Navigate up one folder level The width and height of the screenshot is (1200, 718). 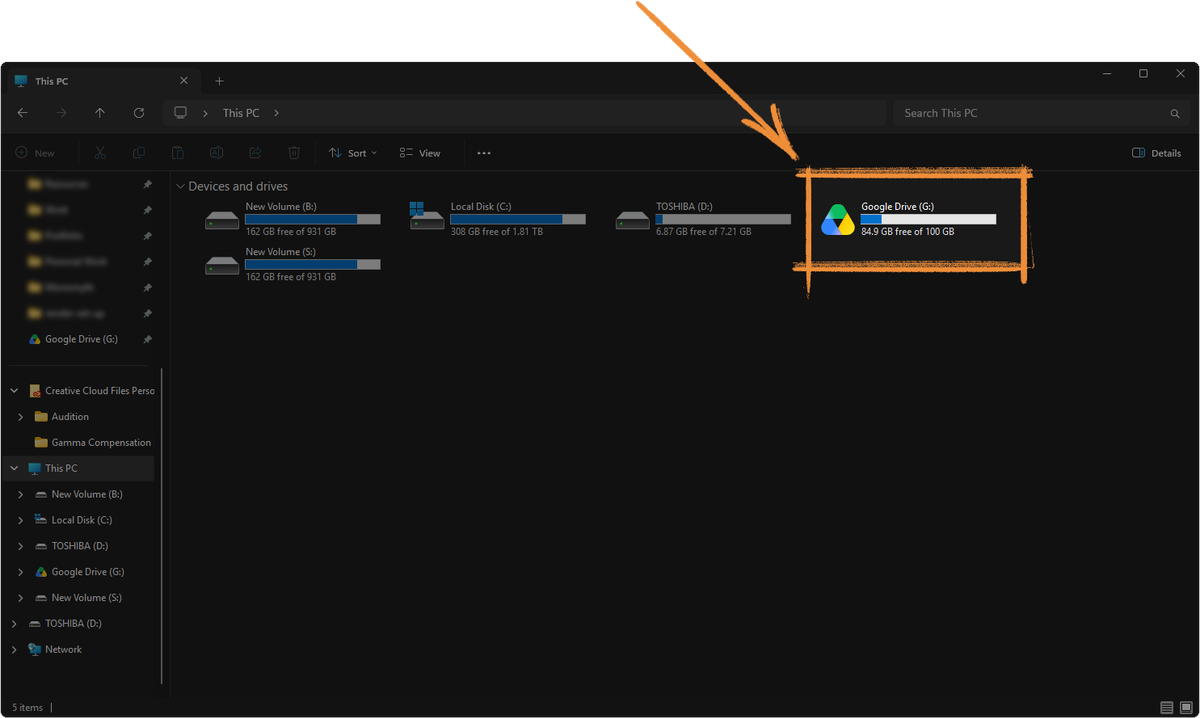coord(100,113)
